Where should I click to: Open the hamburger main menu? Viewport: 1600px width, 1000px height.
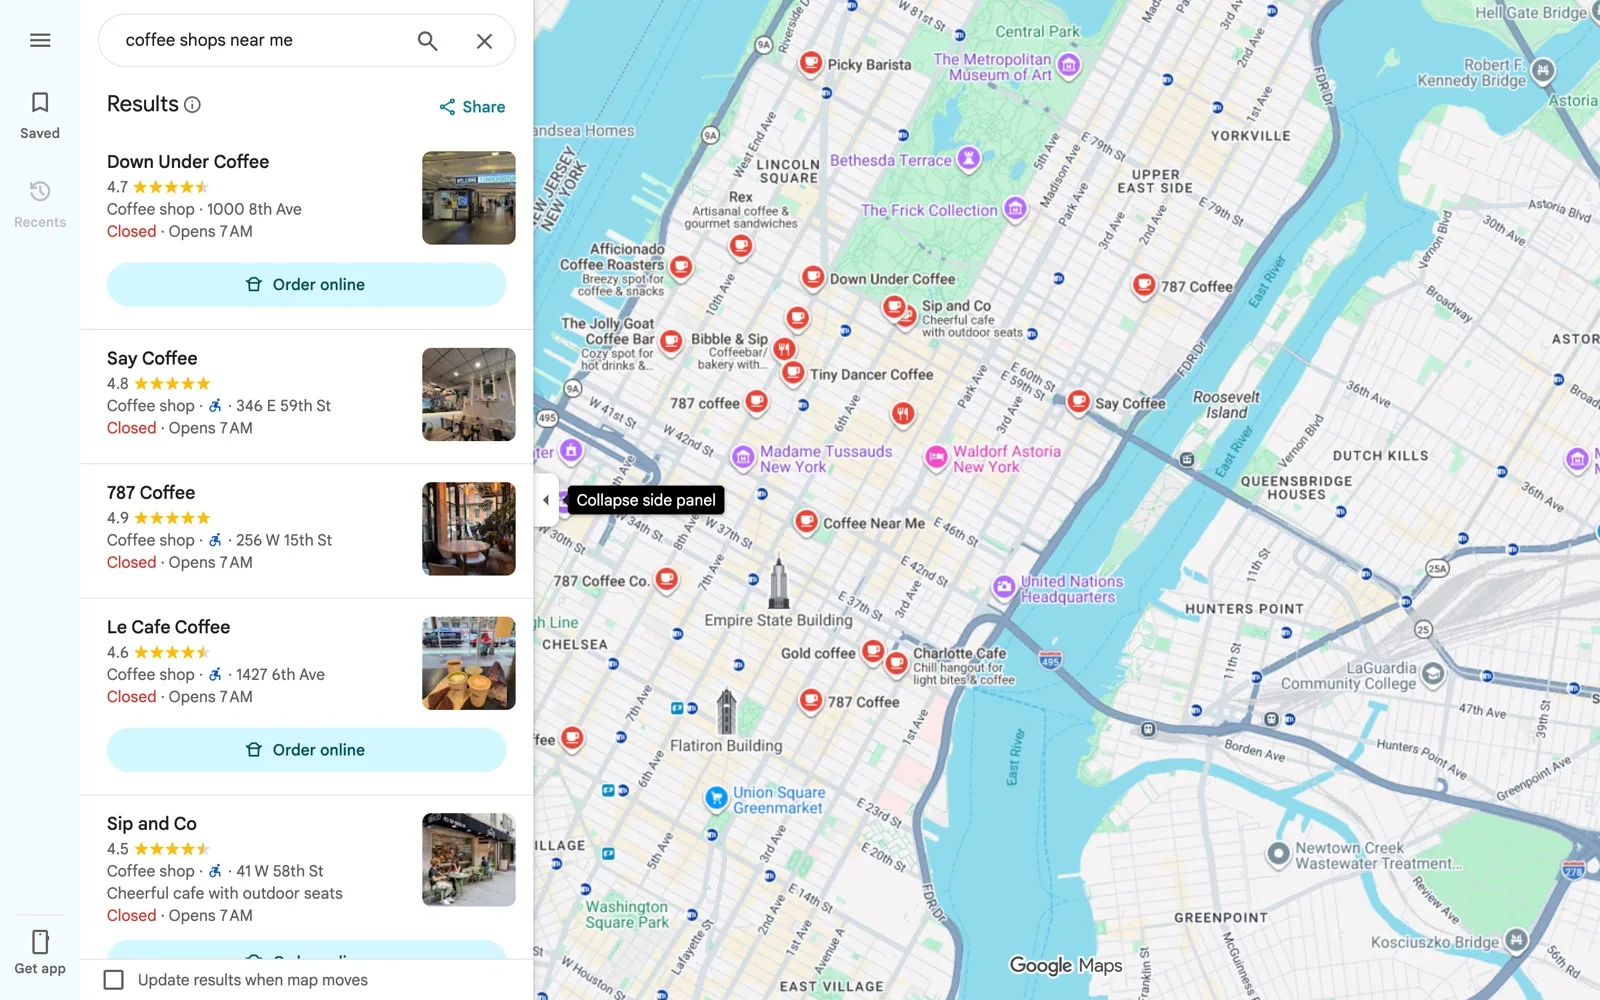[x=40, y=40]
